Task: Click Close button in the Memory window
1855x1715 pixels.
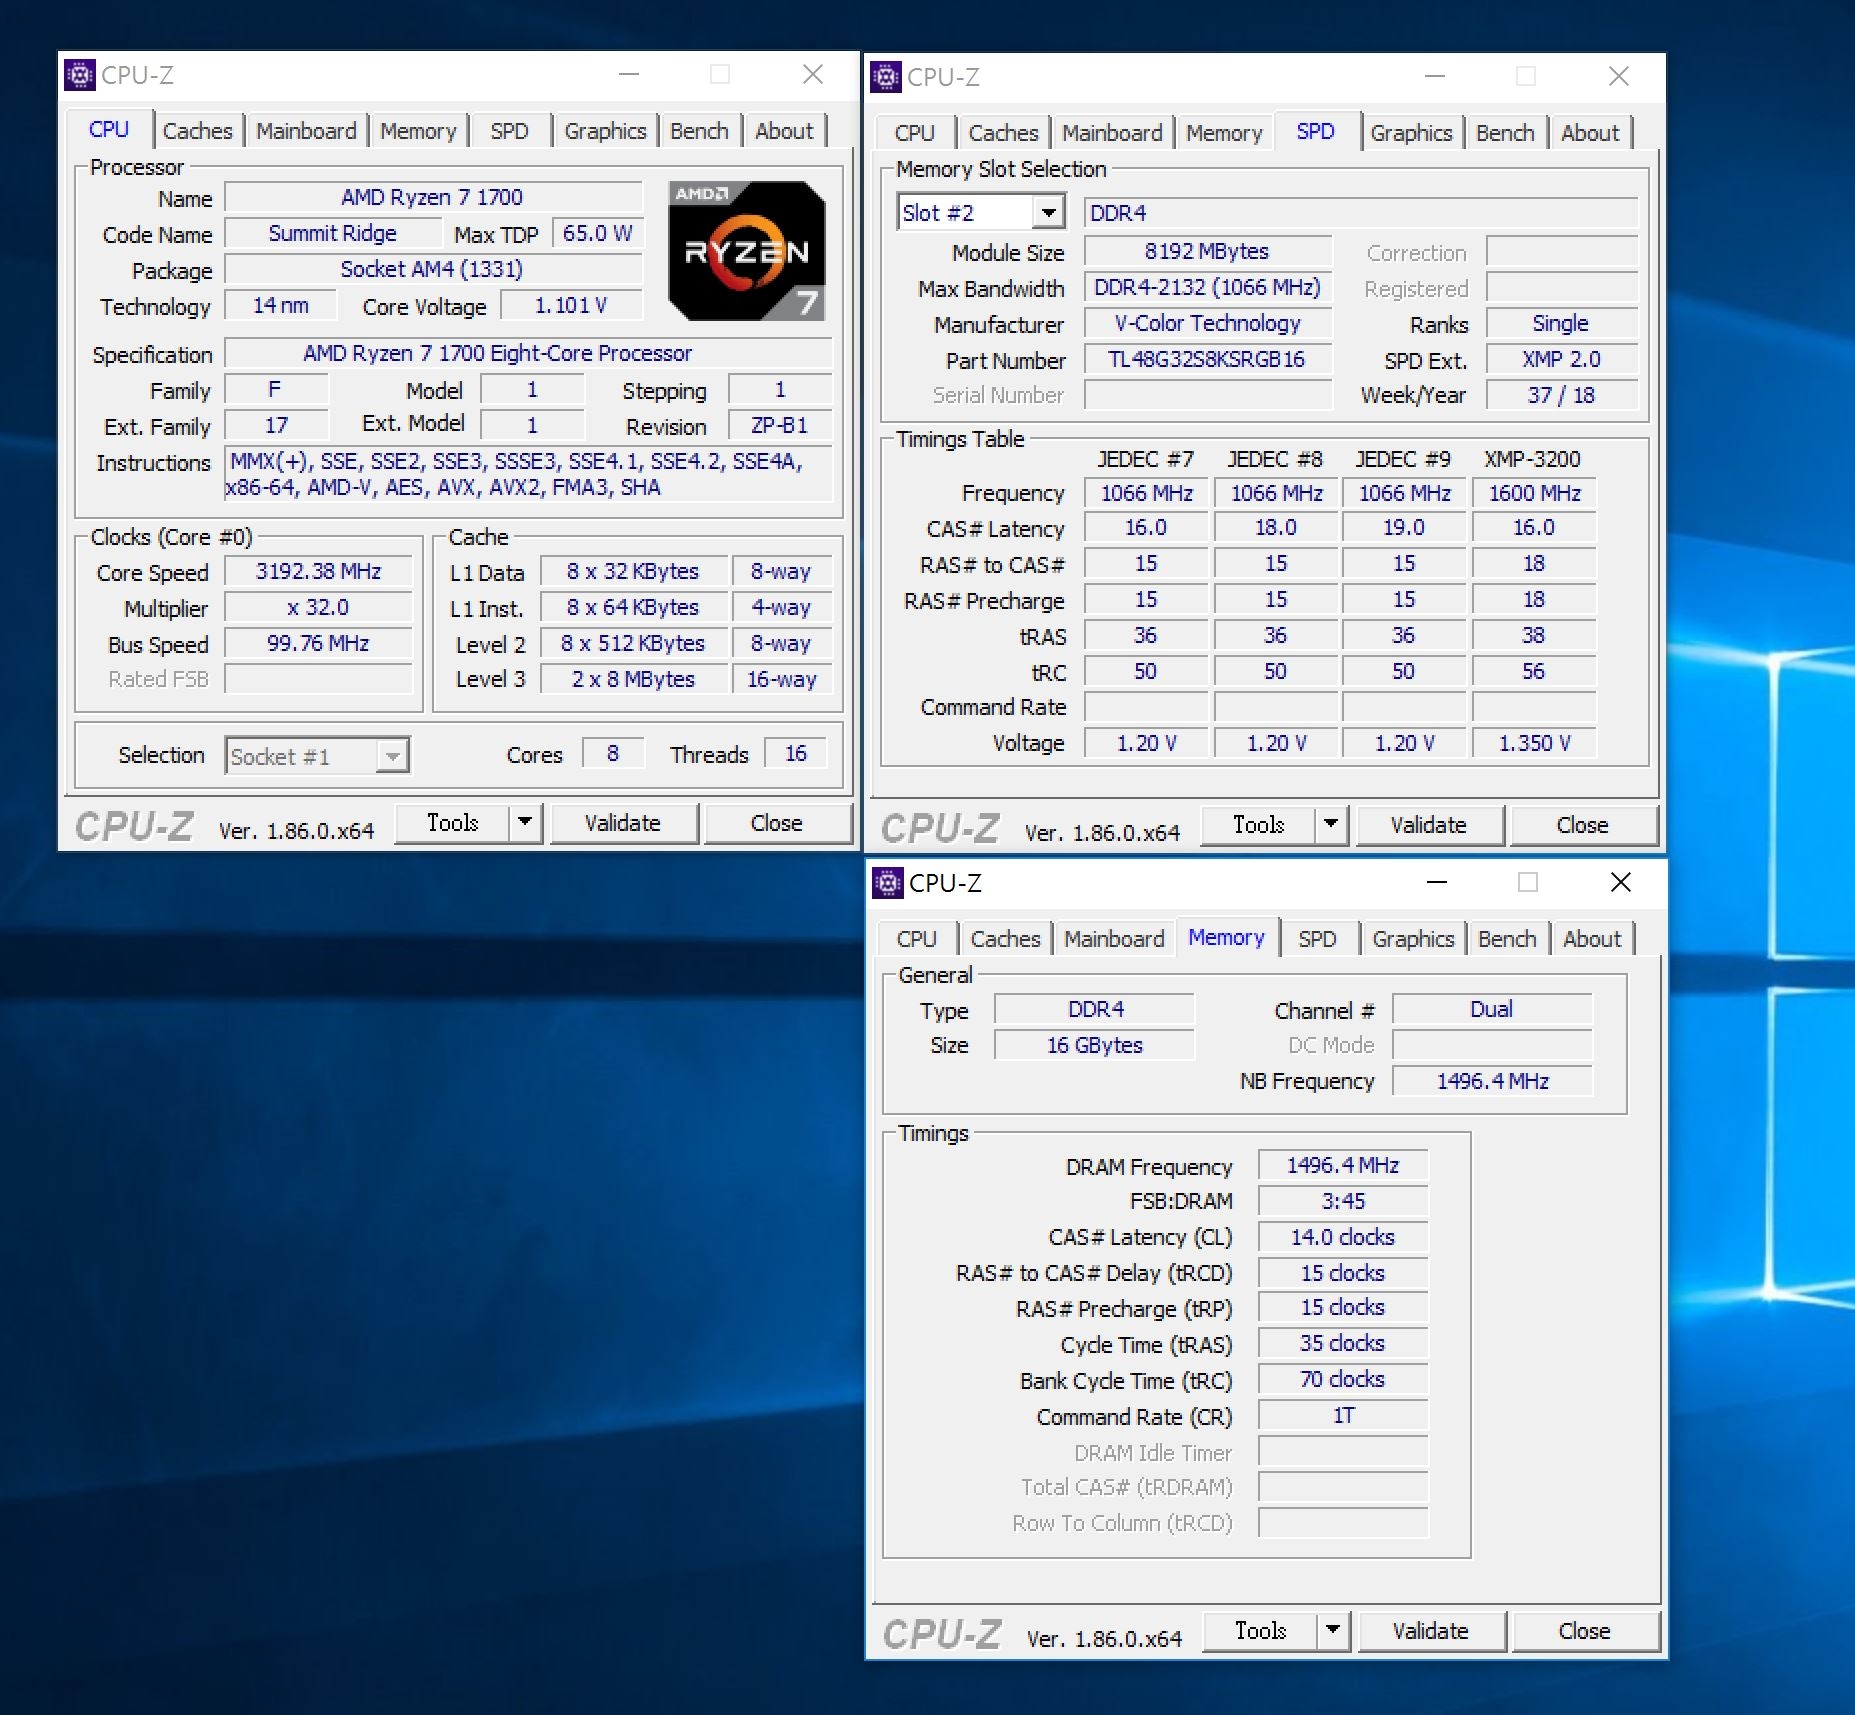Action: [x=1585, y=1631]
